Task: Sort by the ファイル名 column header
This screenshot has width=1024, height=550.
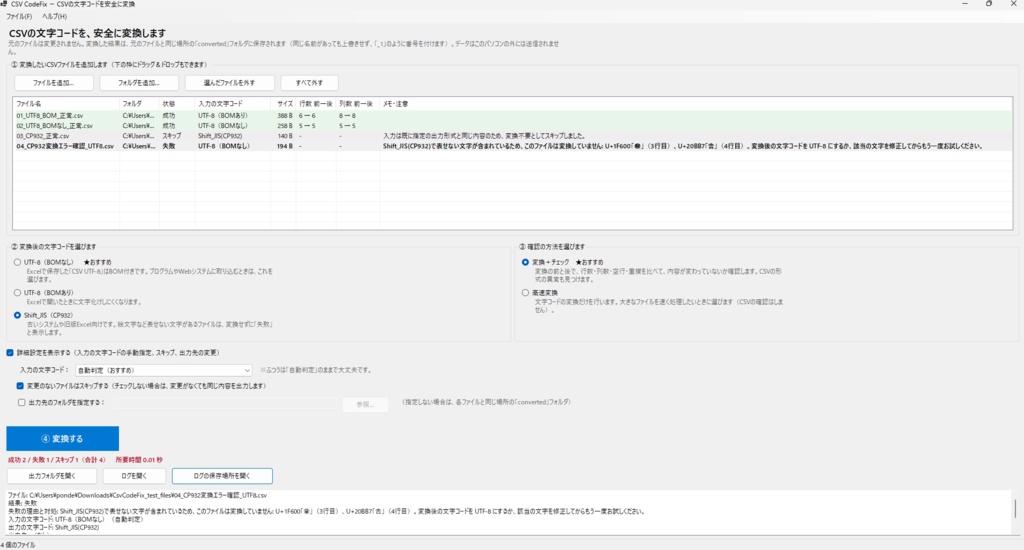Action: (x=66, y=103)
